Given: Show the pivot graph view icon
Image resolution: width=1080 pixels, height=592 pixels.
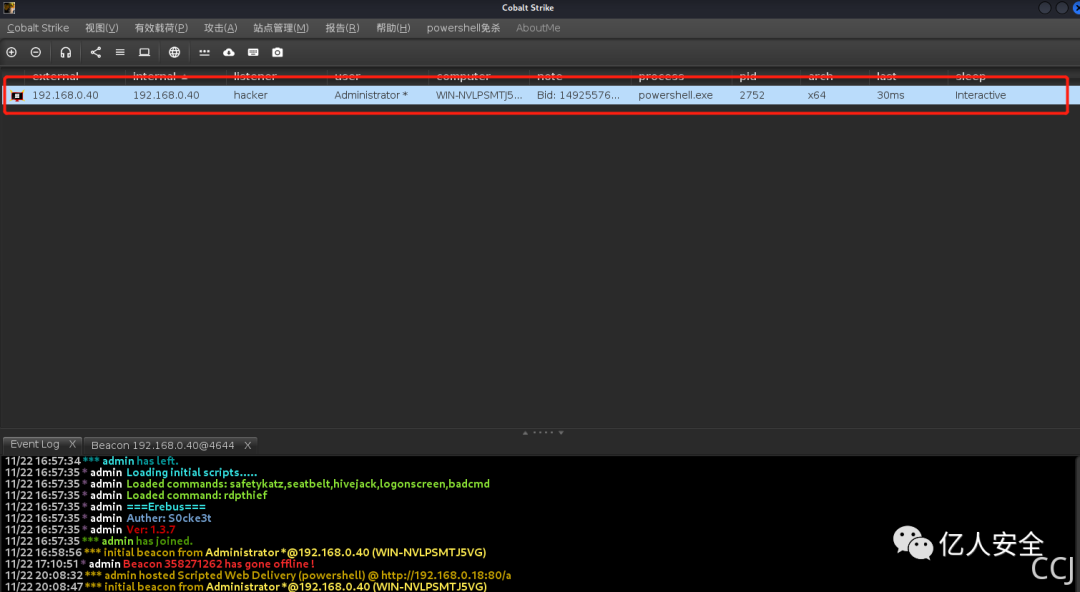Looking at the screenshot, I should pyautogui.click(x=96, y=52).
